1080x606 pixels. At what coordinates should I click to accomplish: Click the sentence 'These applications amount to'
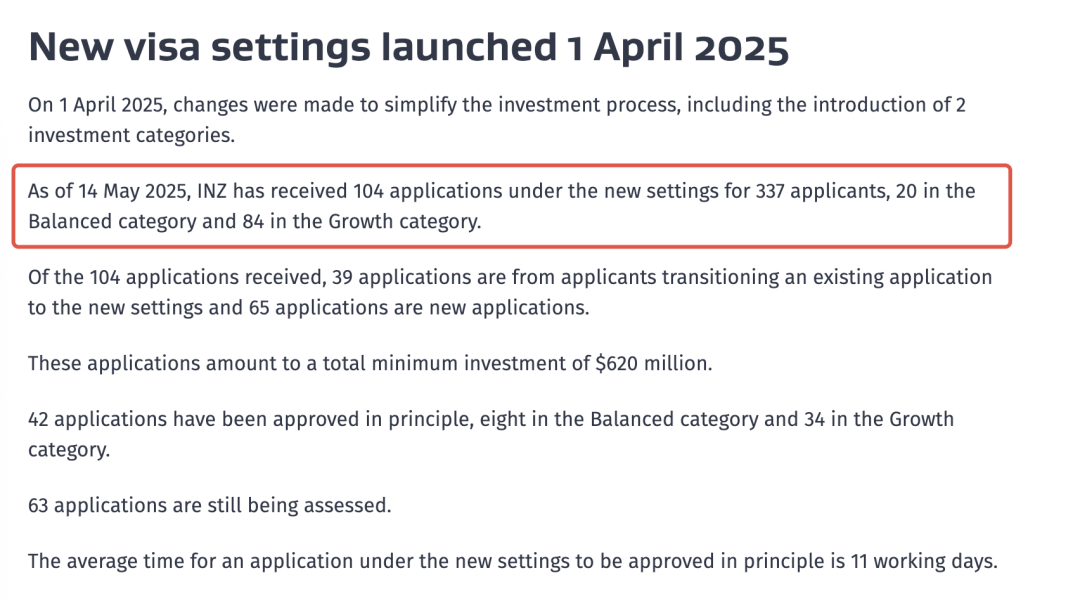click(x=370, y=363)
